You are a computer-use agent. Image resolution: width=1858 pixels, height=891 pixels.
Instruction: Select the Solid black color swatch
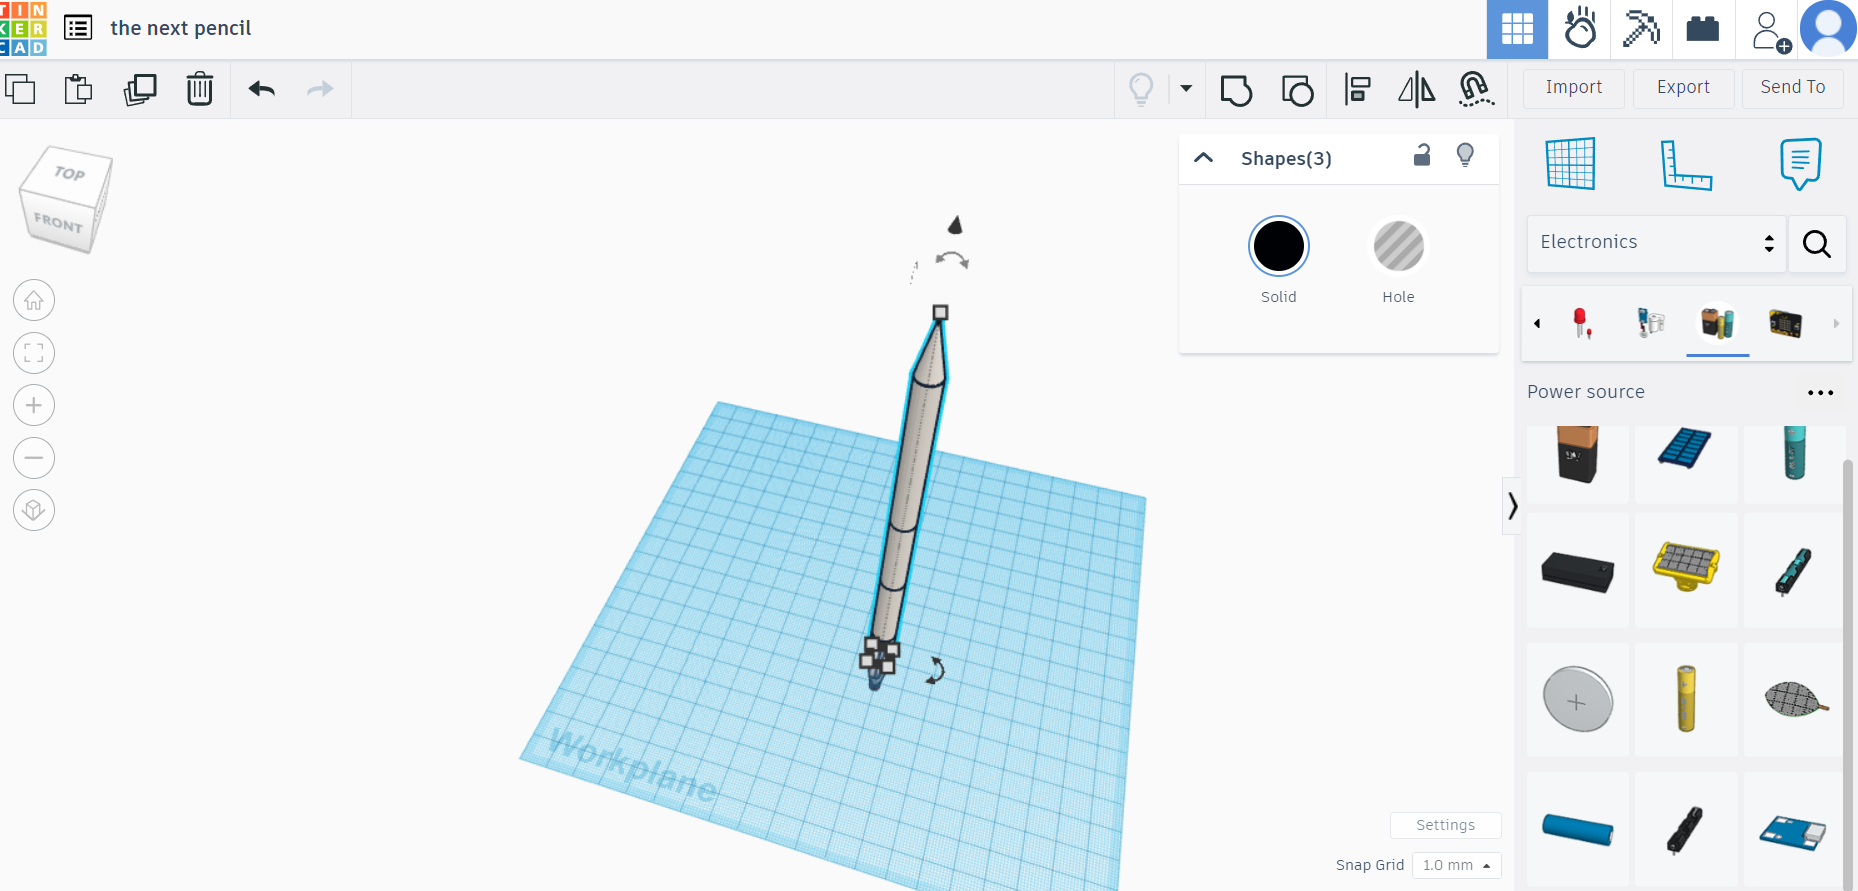point(1279,246)
